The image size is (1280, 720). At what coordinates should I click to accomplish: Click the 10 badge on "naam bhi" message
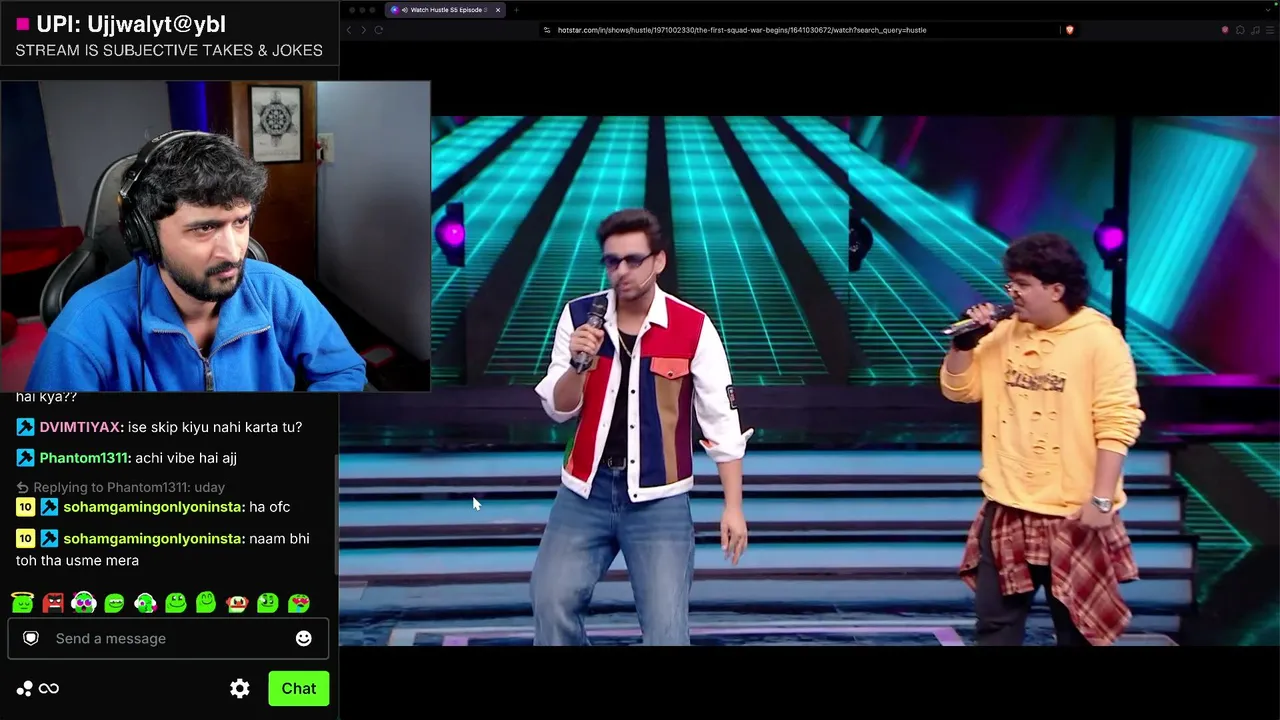click(25, 538)
